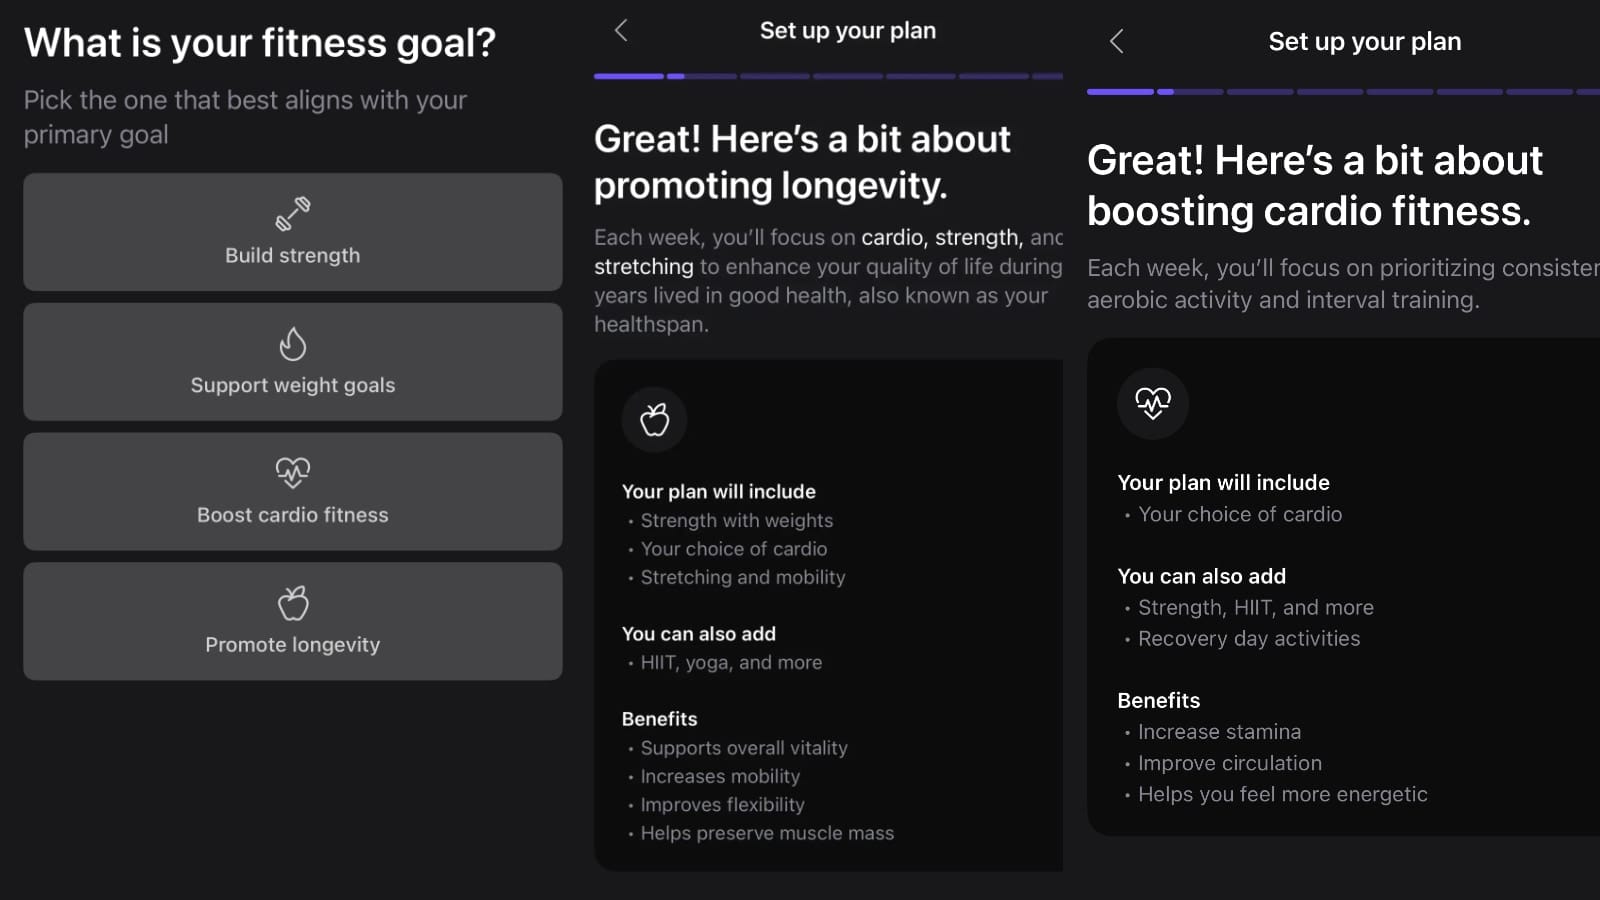Viewport: 1600px width, 900px height.
Task: Click the 'Helps preserve muscle mass' benefit
Action: click(x=767, y=833)
